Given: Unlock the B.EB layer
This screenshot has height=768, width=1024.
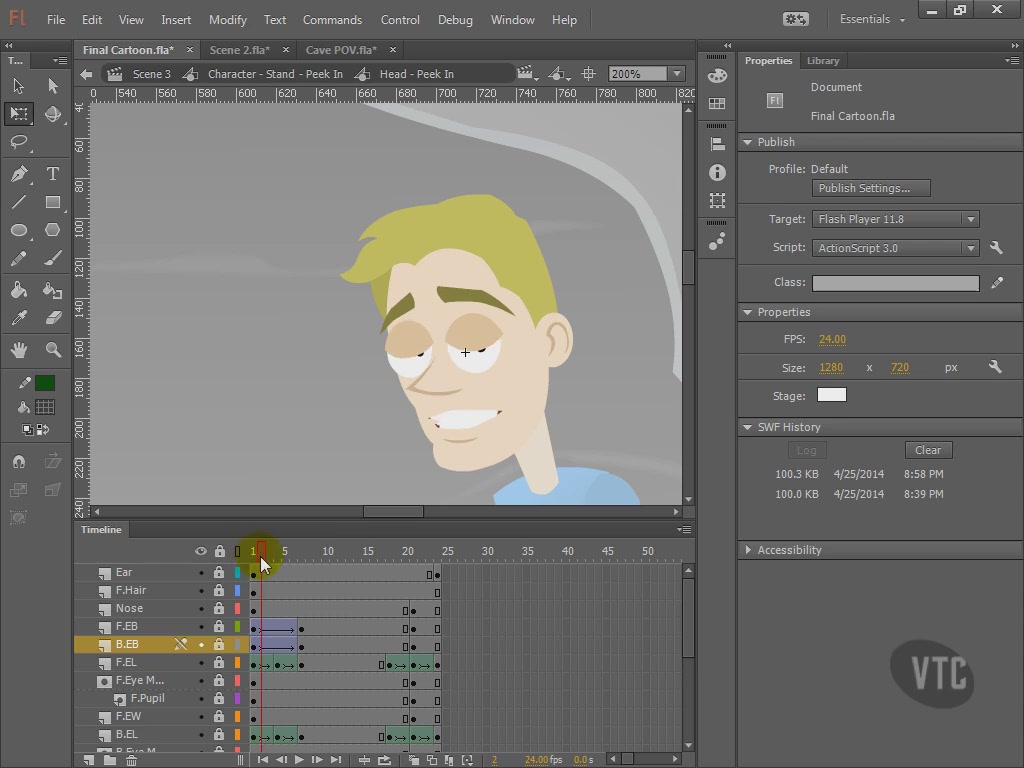Looking at the screenshot, I should pos(219,645).
